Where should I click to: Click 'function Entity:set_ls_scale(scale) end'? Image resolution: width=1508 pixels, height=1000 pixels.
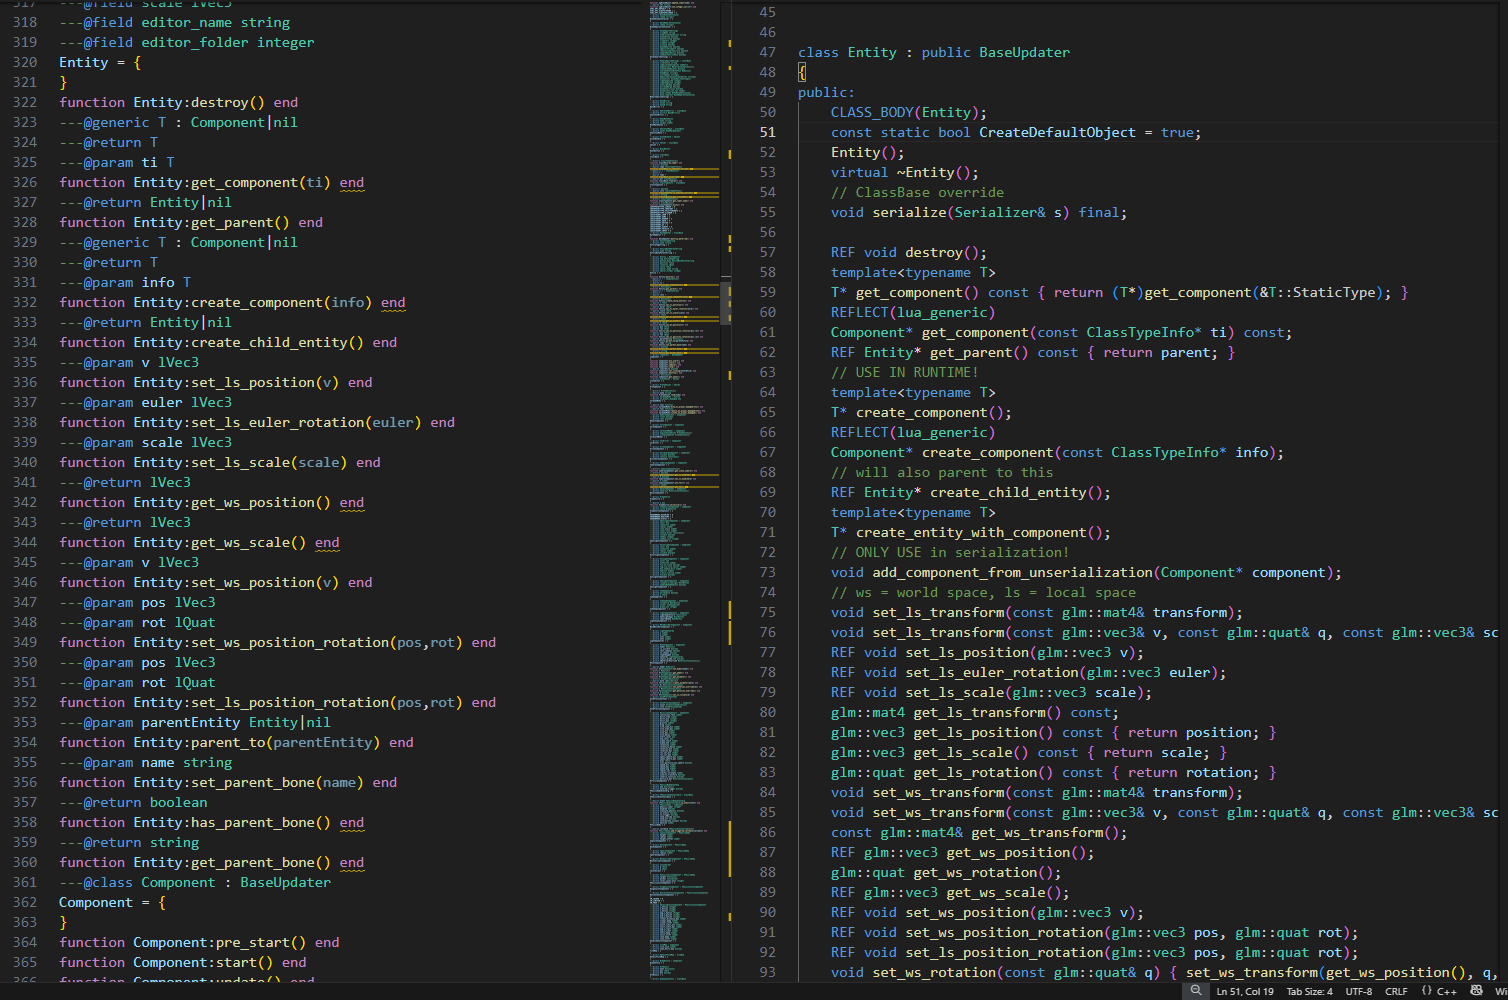[x=220, y=462]
